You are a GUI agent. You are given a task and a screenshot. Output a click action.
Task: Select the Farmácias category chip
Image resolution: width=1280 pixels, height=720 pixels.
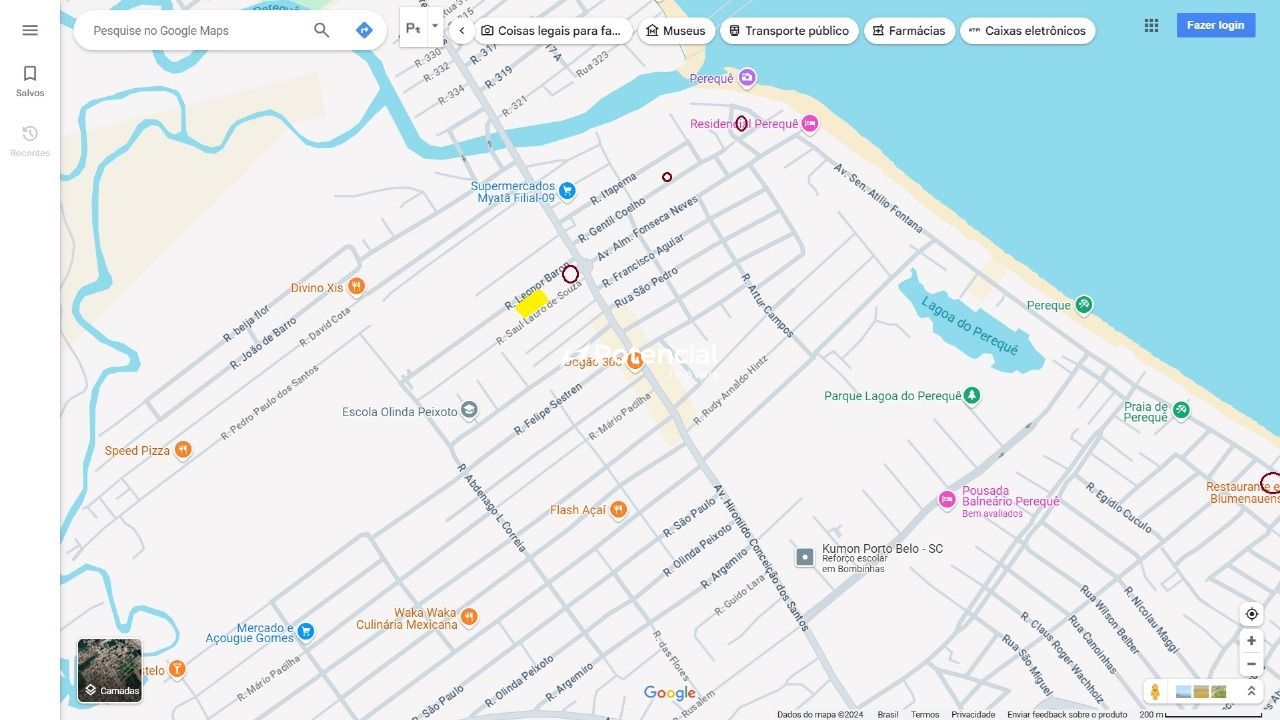pyautogui.click(x=909, y=31)
